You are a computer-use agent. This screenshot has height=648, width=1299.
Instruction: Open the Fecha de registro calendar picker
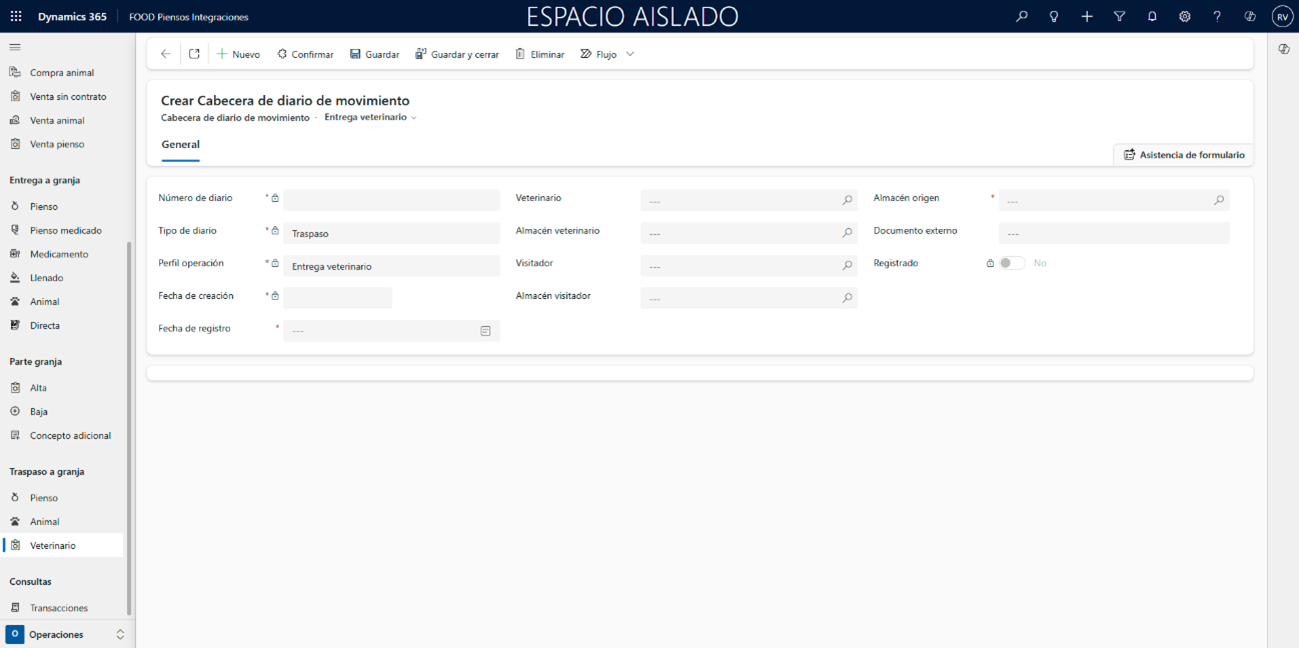point(485,331)
